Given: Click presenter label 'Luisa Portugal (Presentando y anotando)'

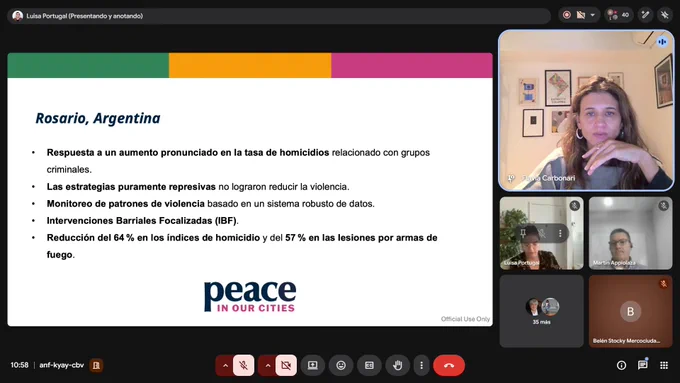Looking at the screenshot, I should (85, 16).
